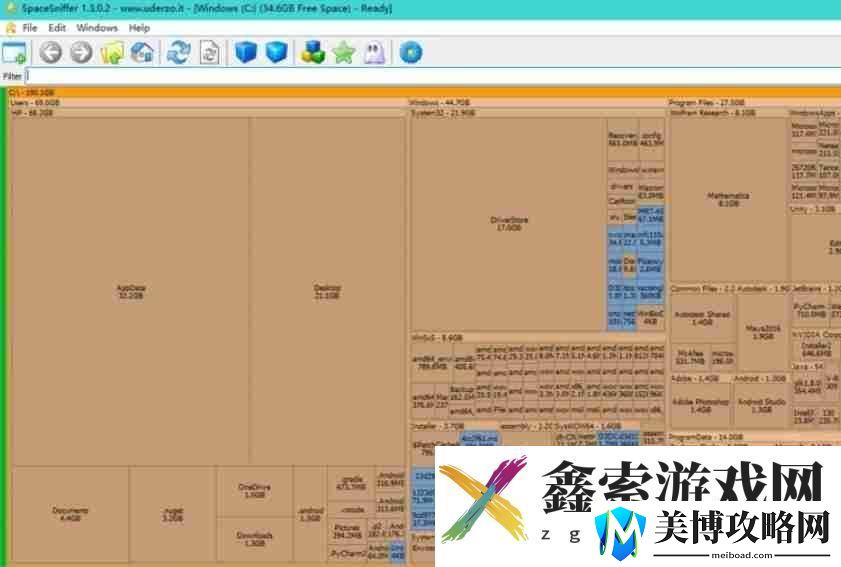
Task: Click into the Filter input field
Action: 433,76
